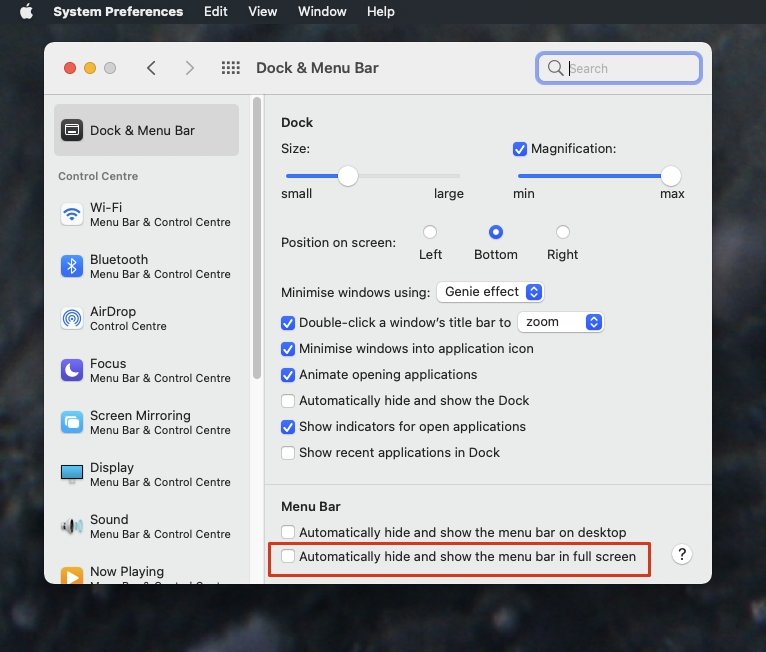Open the System Preferences menu

point(118,11)
